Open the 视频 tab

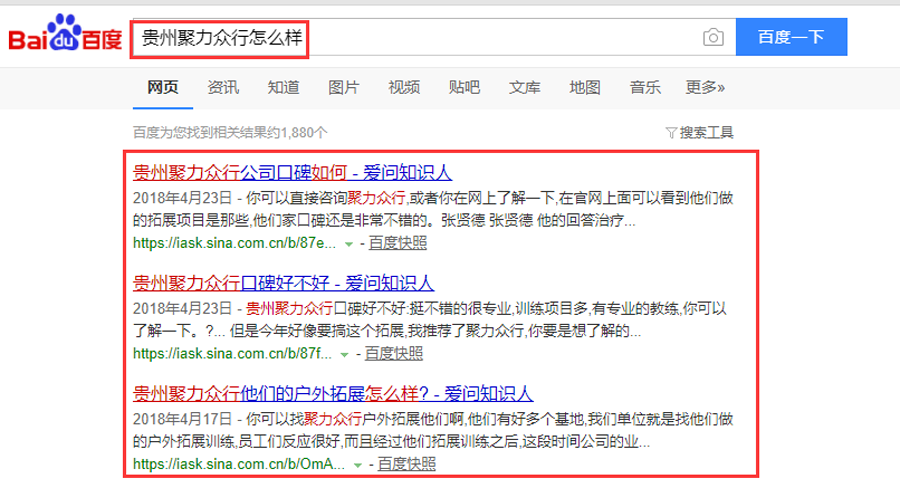404,87
